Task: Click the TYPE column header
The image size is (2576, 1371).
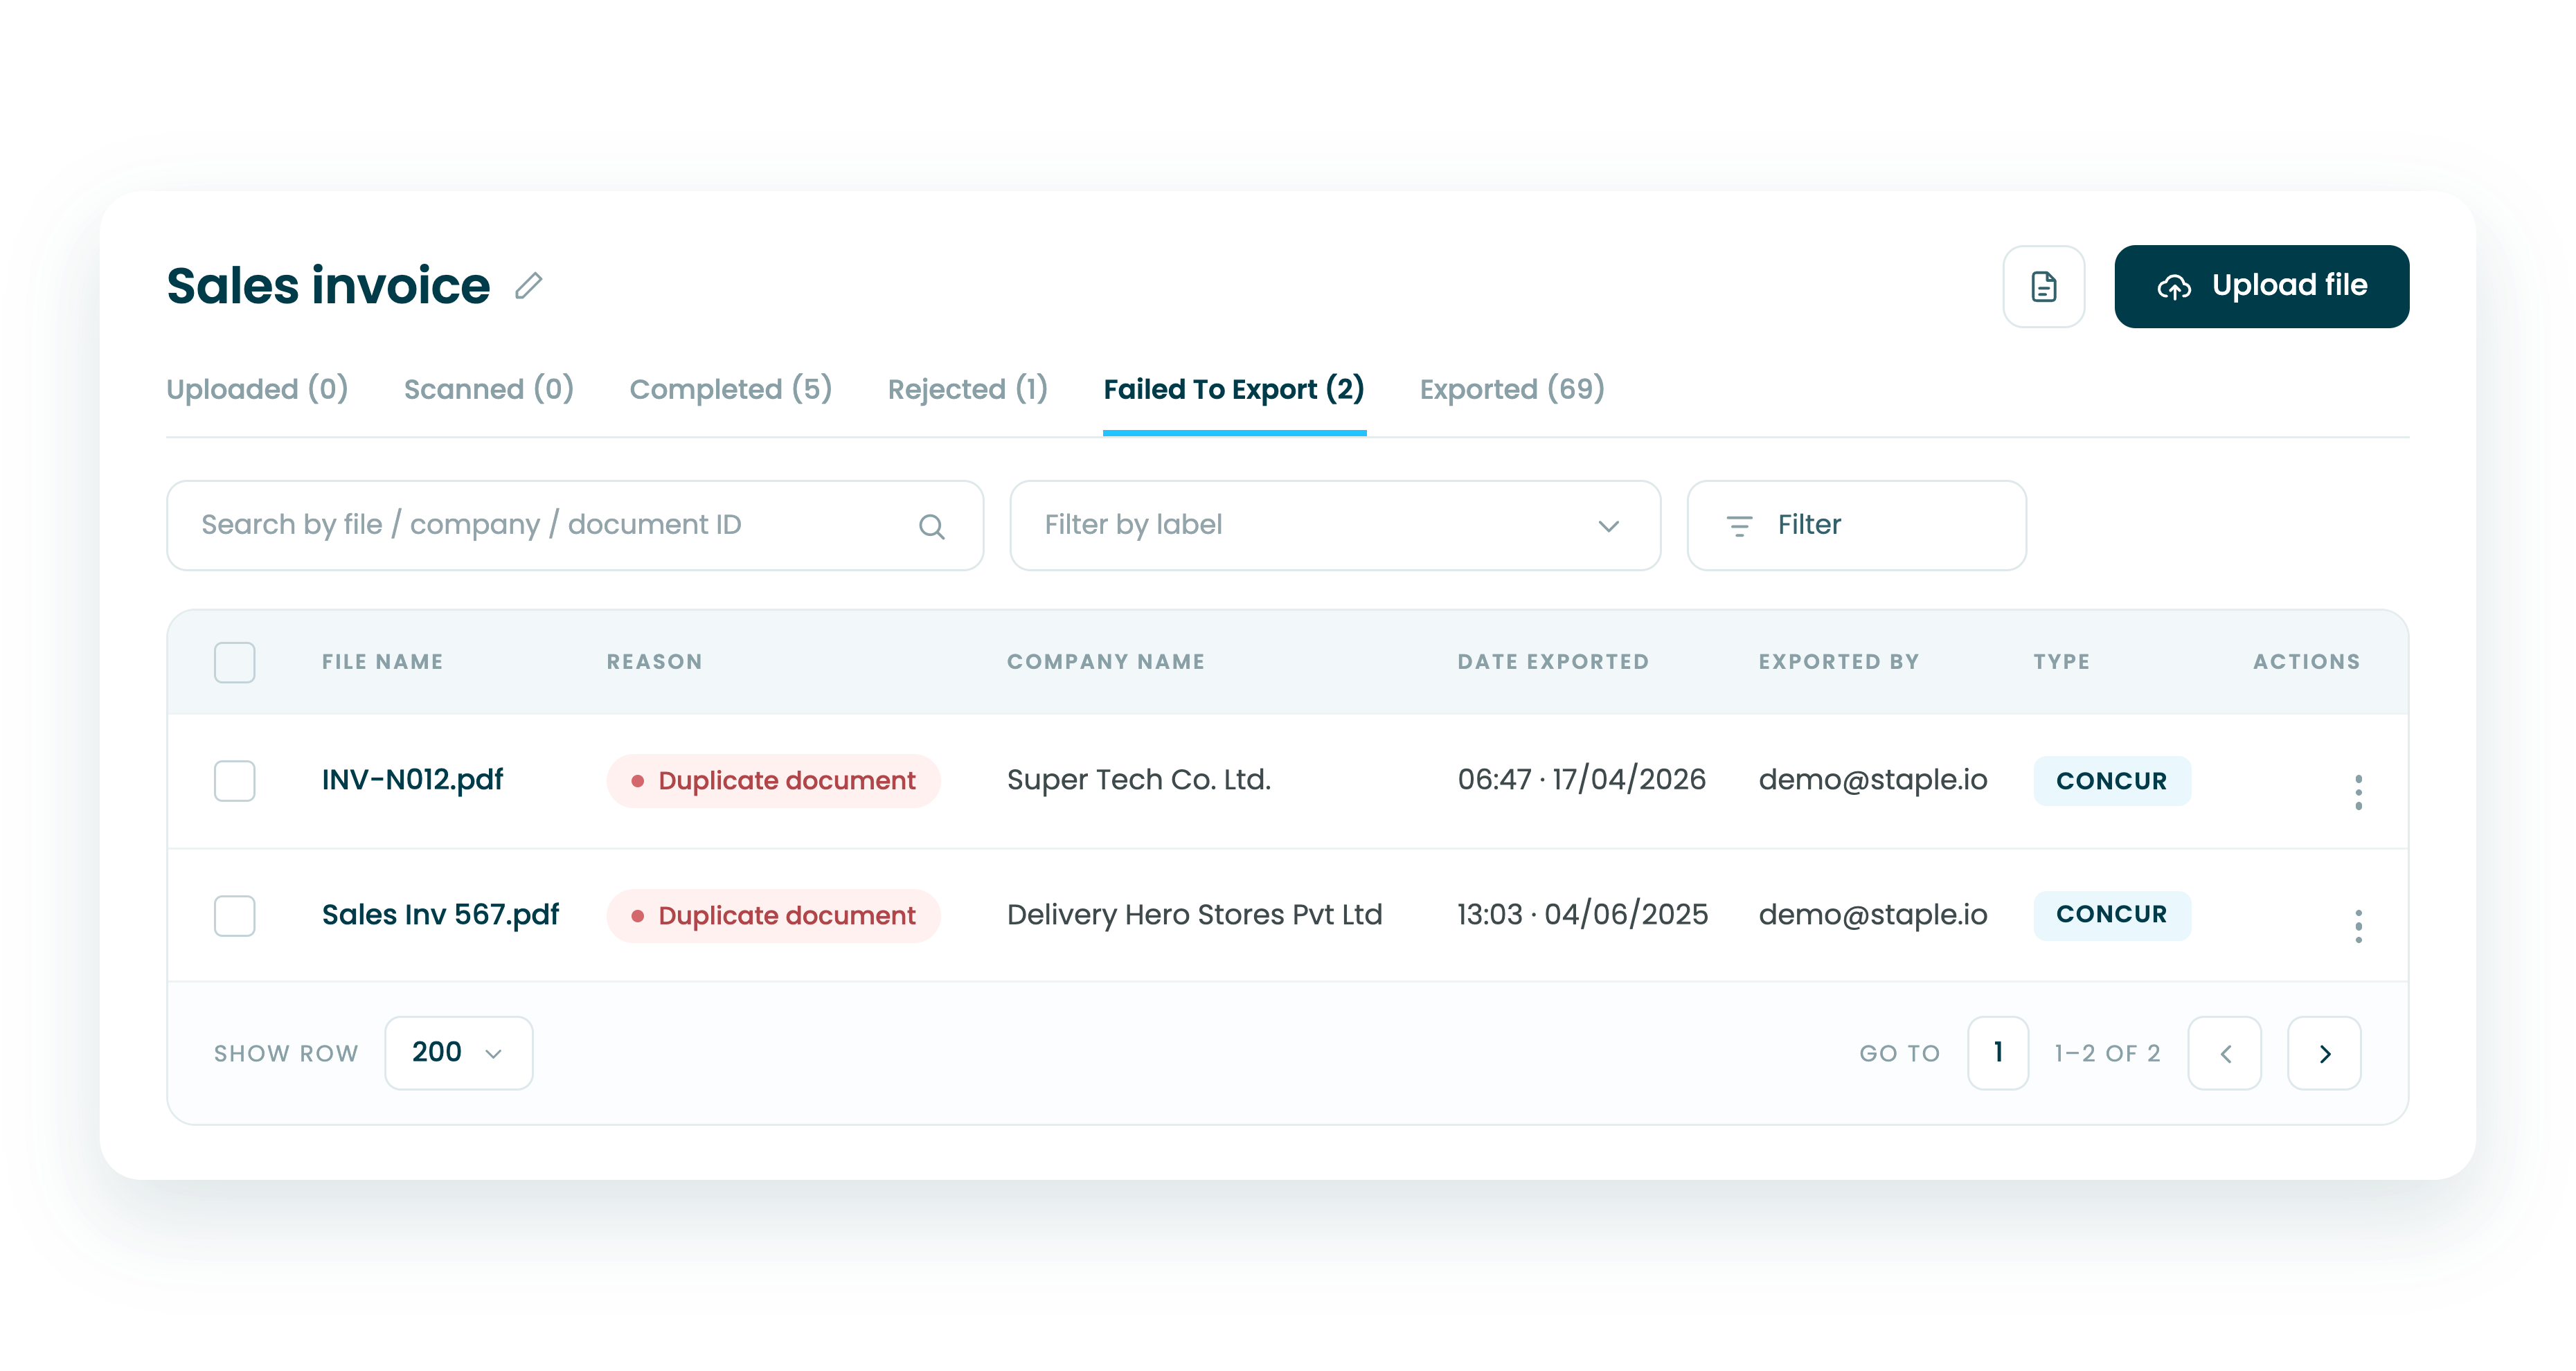Action: pos(2061,662)
